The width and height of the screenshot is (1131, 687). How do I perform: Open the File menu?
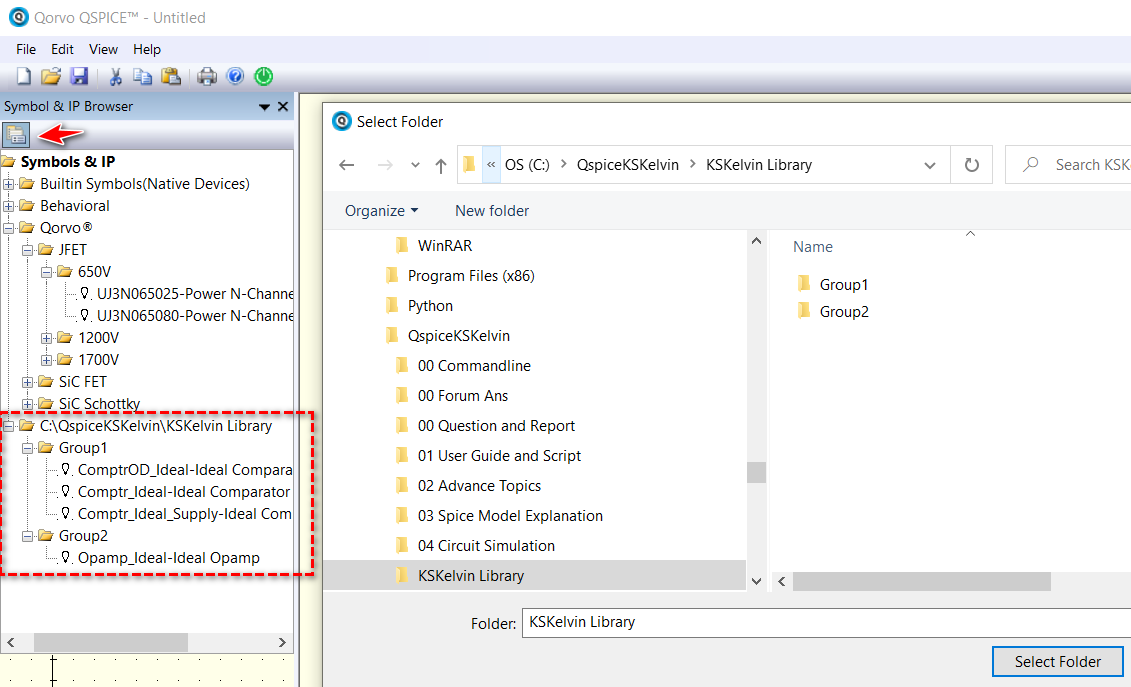click(26, 49)
